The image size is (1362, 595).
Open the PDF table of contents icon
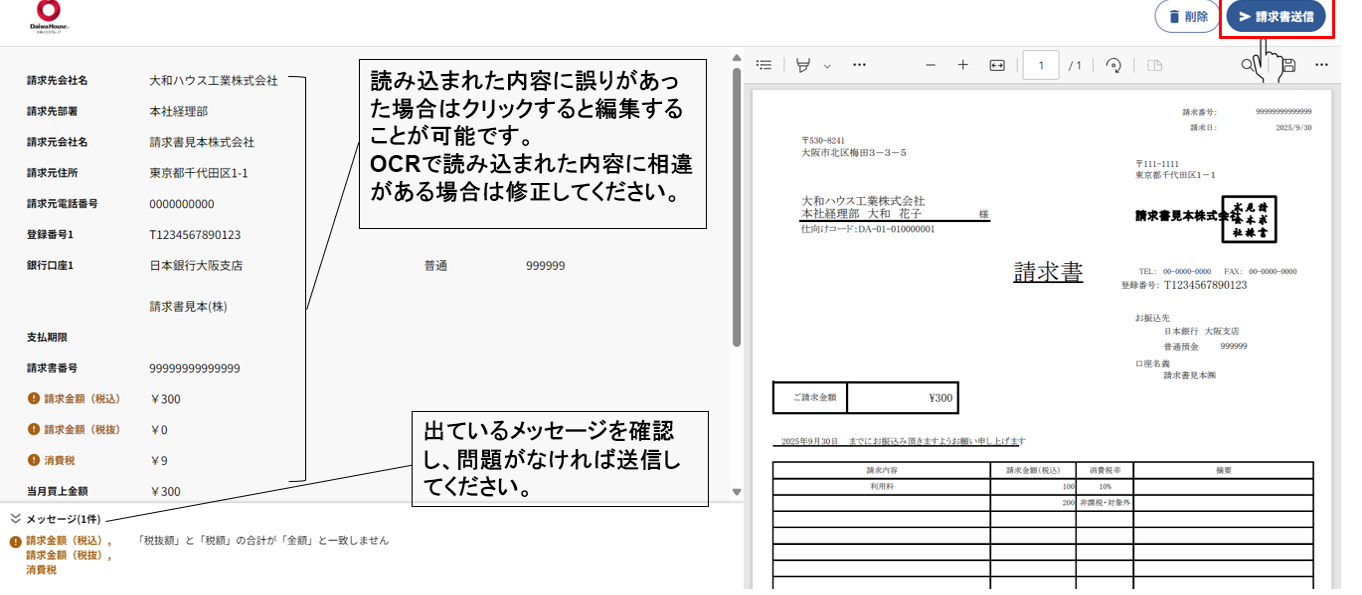[x=764, y=65]
